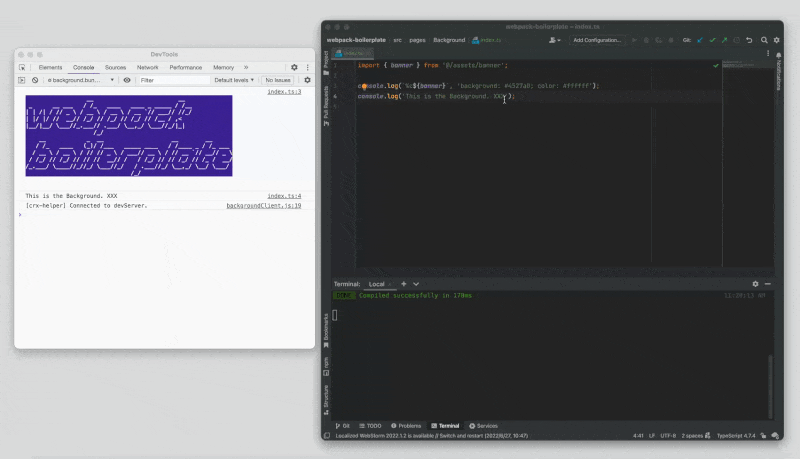Screen dimensions: 800x459
Task: Open the index.ts:3 source link
Action: point(284,92)
